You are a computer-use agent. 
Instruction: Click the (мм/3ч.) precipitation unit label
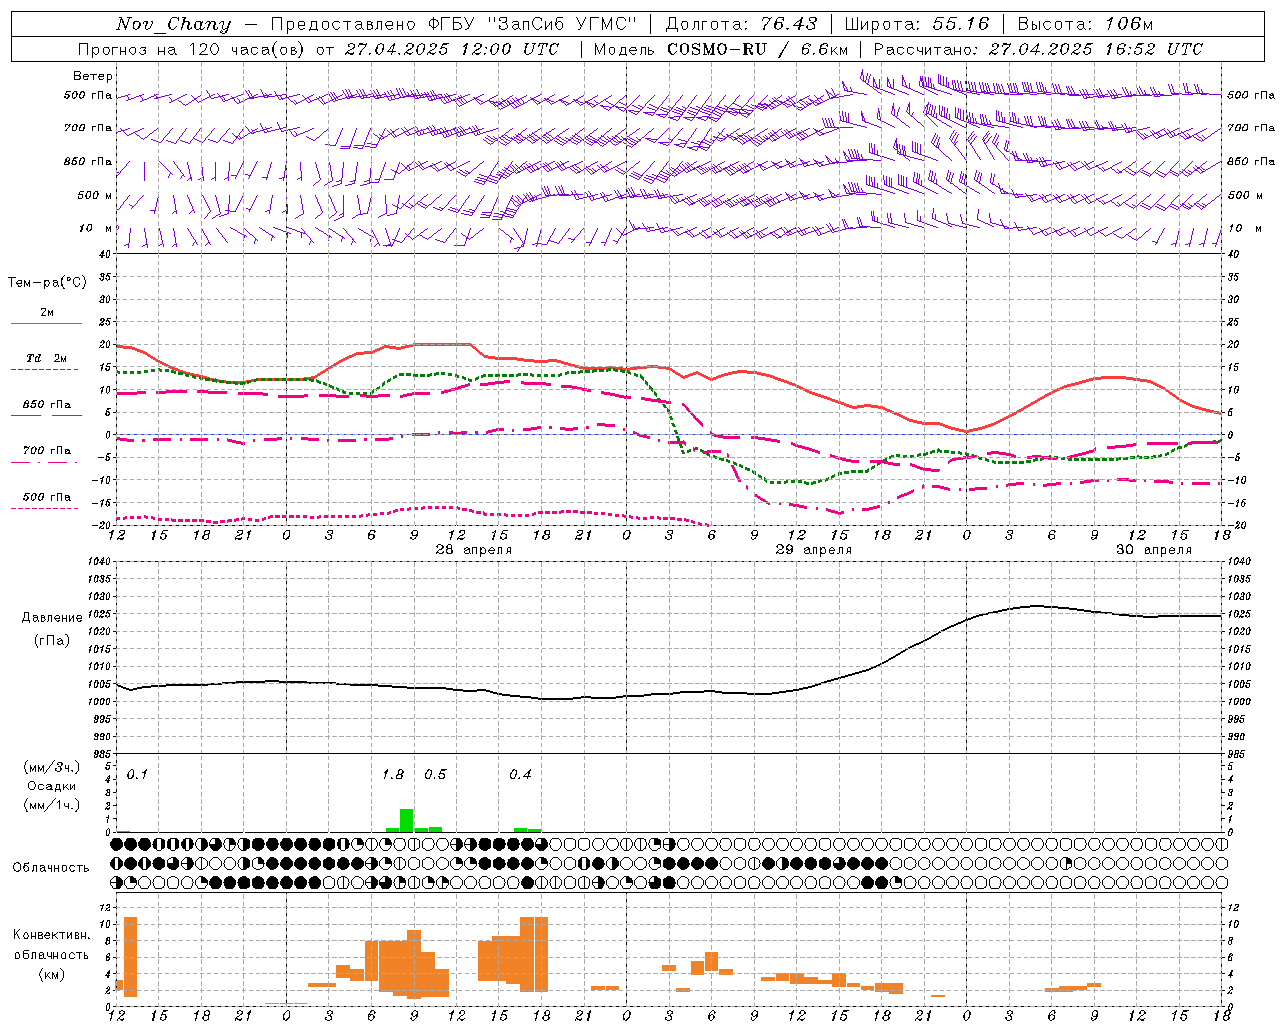coord(52,768)
